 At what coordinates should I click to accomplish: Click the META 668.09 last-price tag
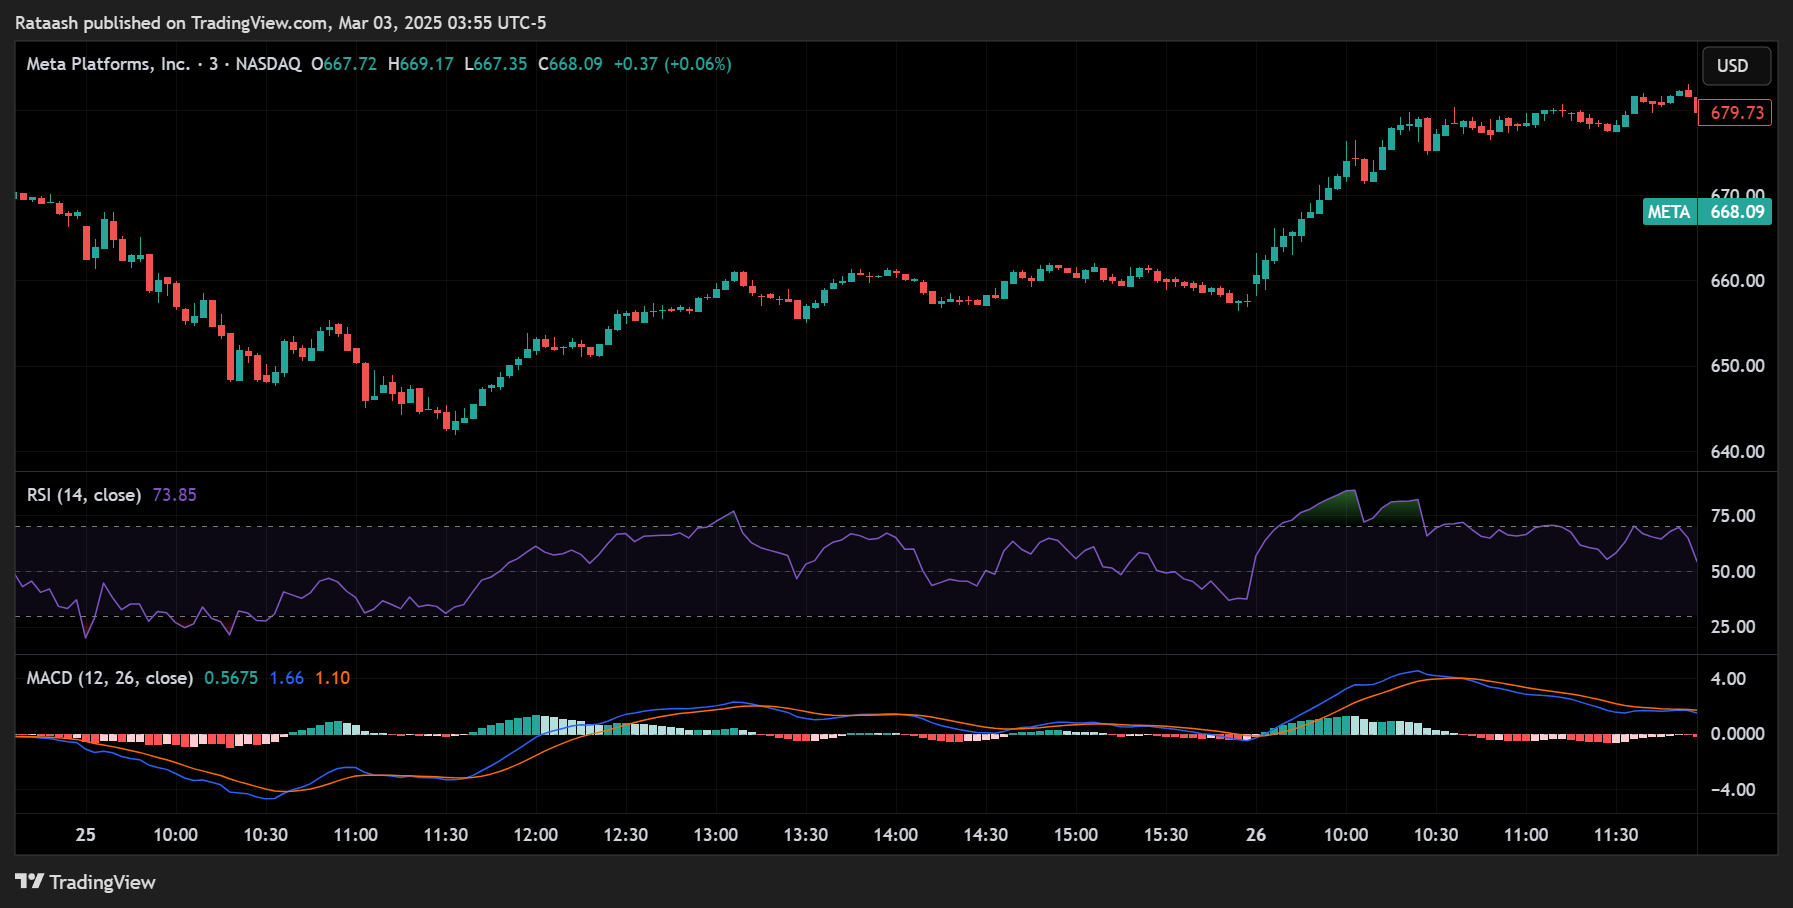[x=1707, y=212]
